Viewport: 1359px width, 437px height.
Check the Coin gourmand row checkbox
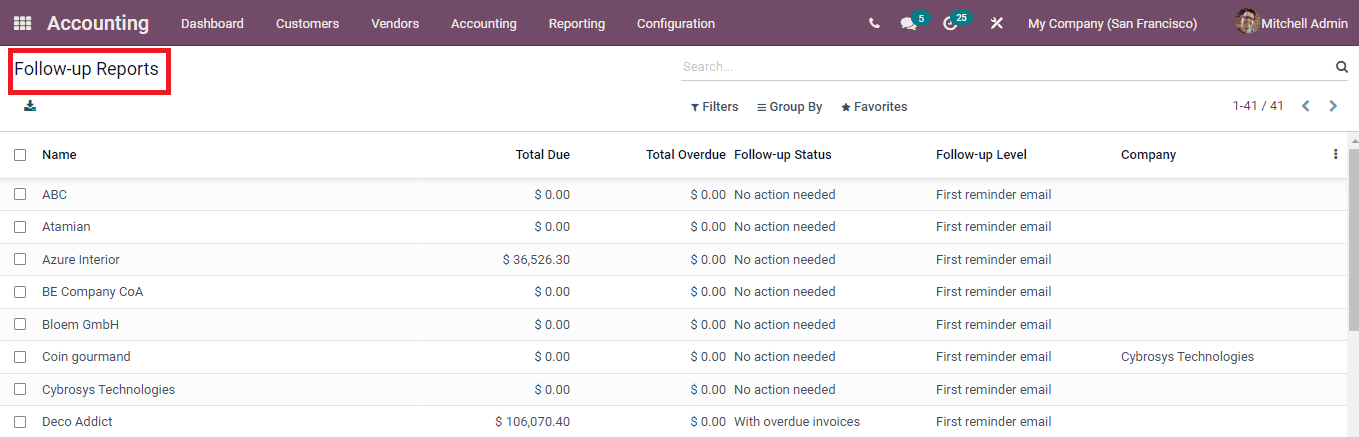(x=20, y=357)
